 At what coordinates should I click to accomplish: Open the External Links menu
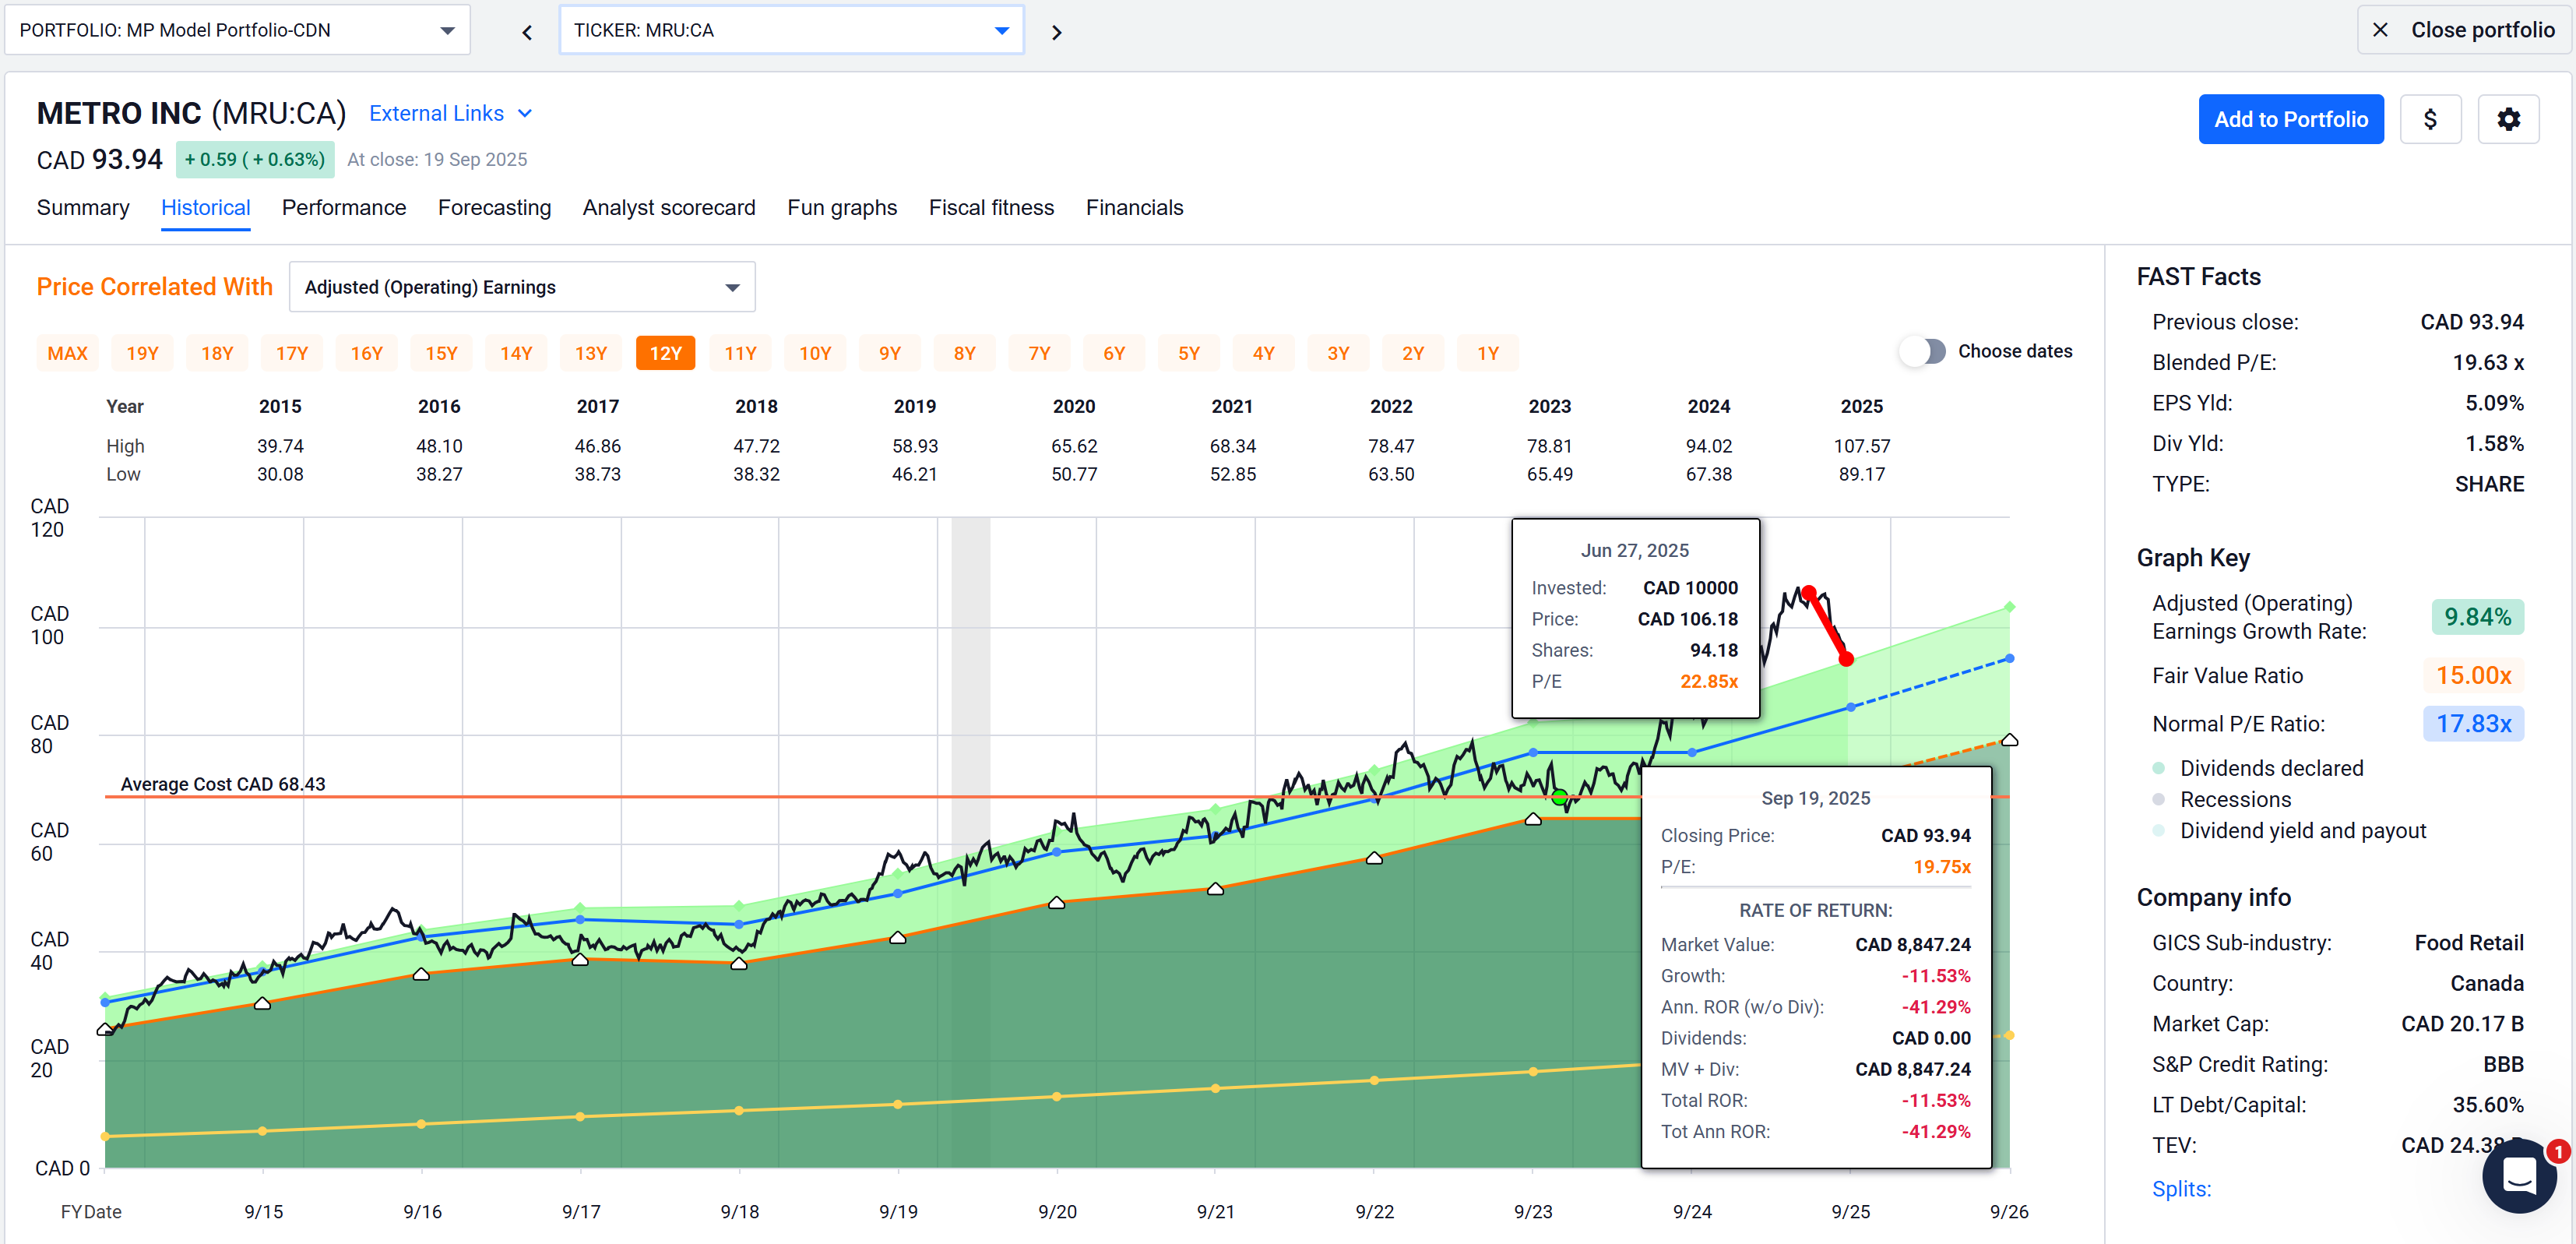(450, 113)
